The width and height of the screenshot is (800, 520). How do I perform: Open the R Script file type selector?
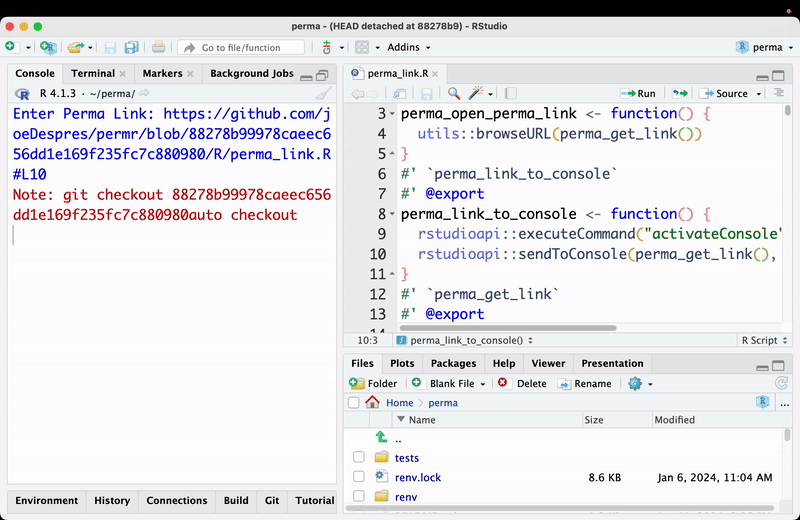click(x=764, y=340)
